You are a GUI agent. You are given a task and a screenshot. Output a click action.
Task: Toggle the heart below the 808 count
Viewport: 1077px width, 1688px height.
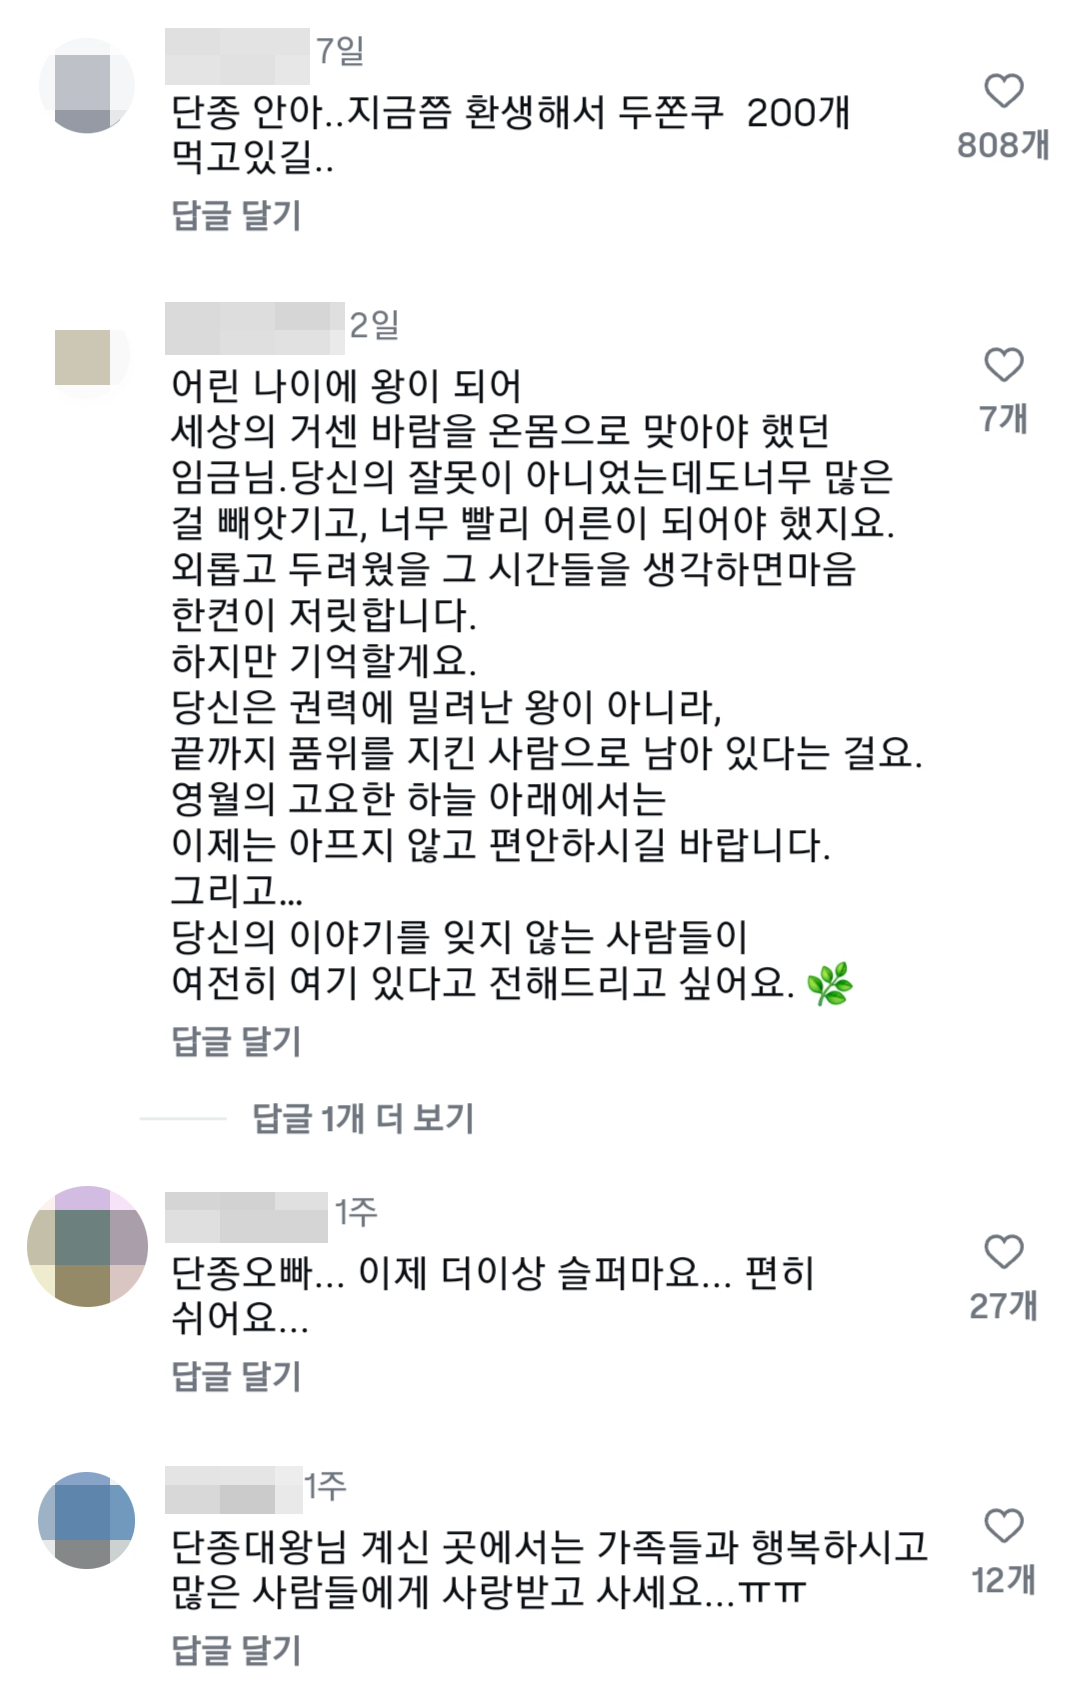coord(1005,90)
